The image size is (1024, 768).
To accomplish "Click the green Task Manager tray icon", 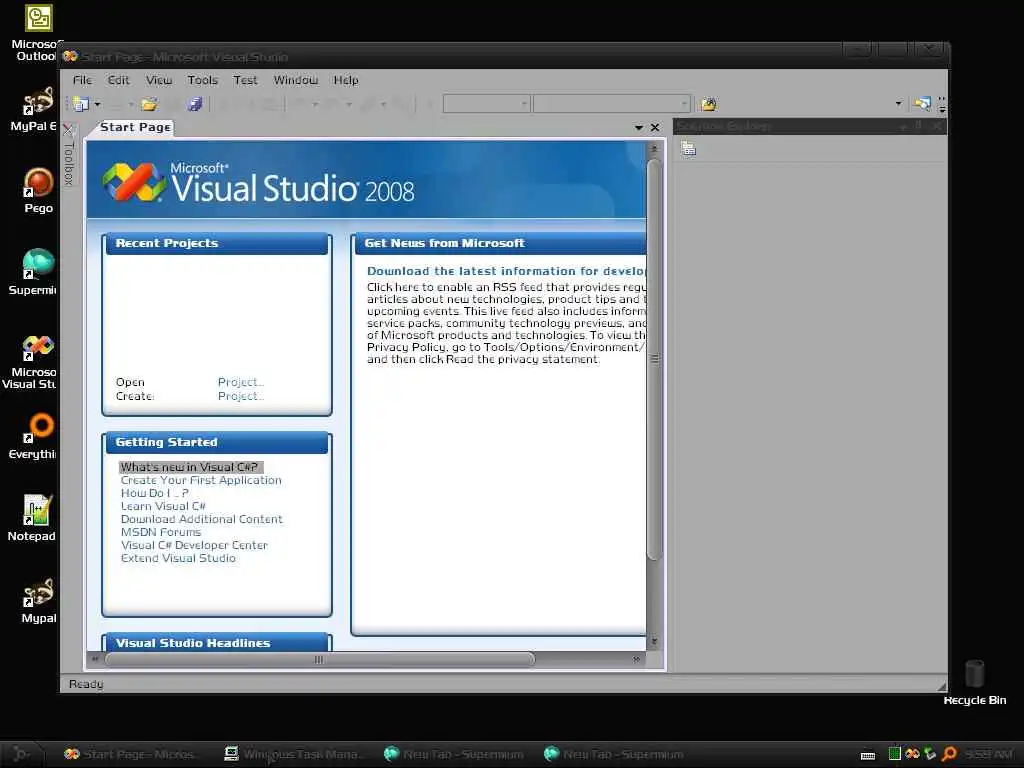I will coord(895,754).
